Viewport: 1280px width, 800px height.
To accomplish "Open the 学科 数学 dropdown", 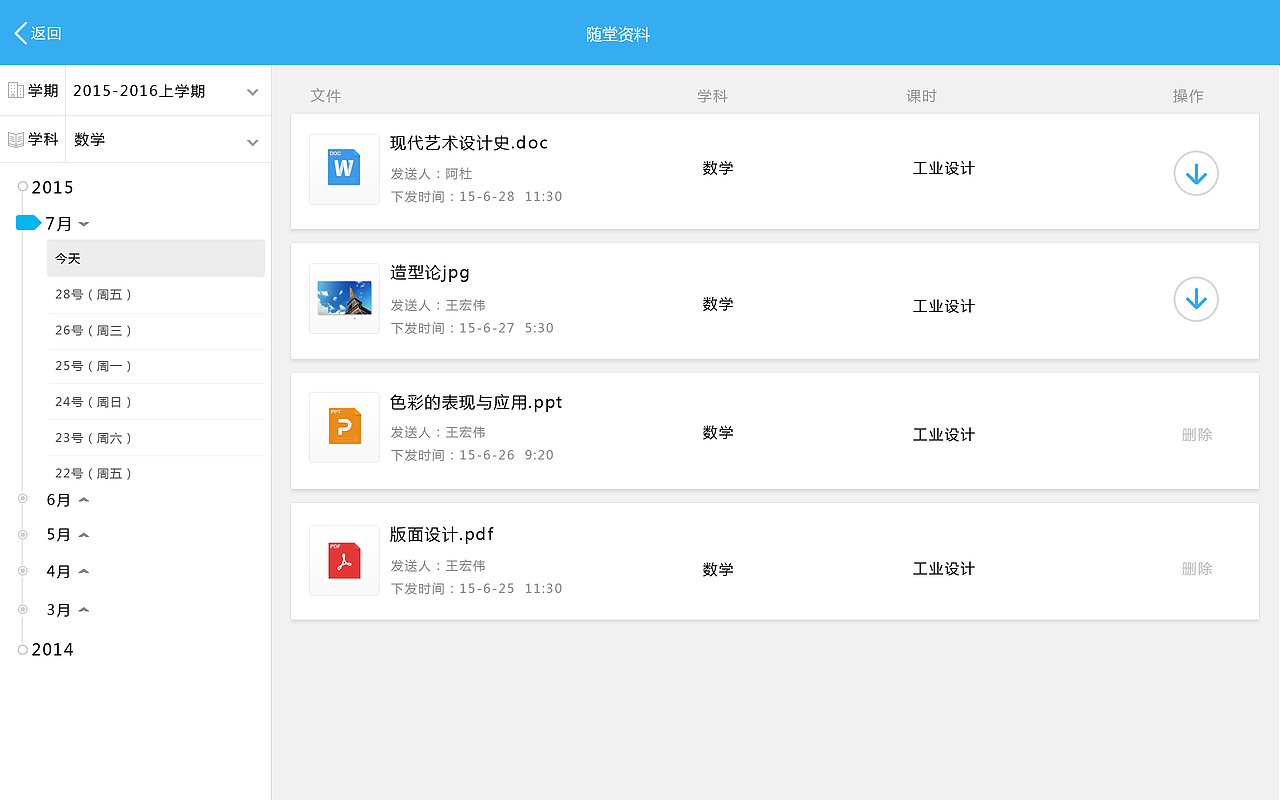I will 168,140.
